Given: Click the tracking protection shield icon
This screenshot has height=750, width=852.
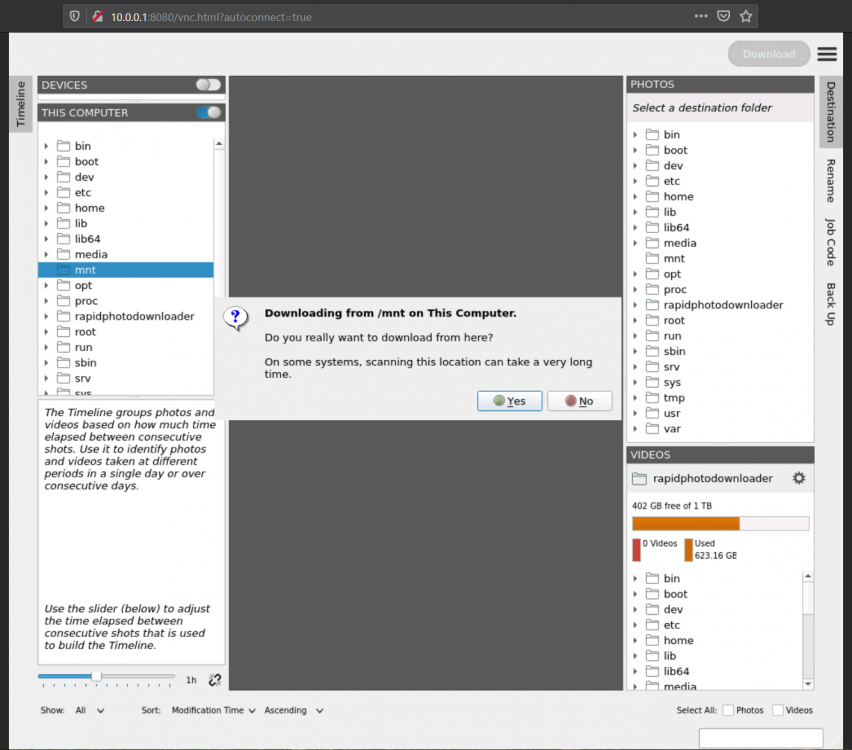Looking at the screenshot, I should [74, 16].
